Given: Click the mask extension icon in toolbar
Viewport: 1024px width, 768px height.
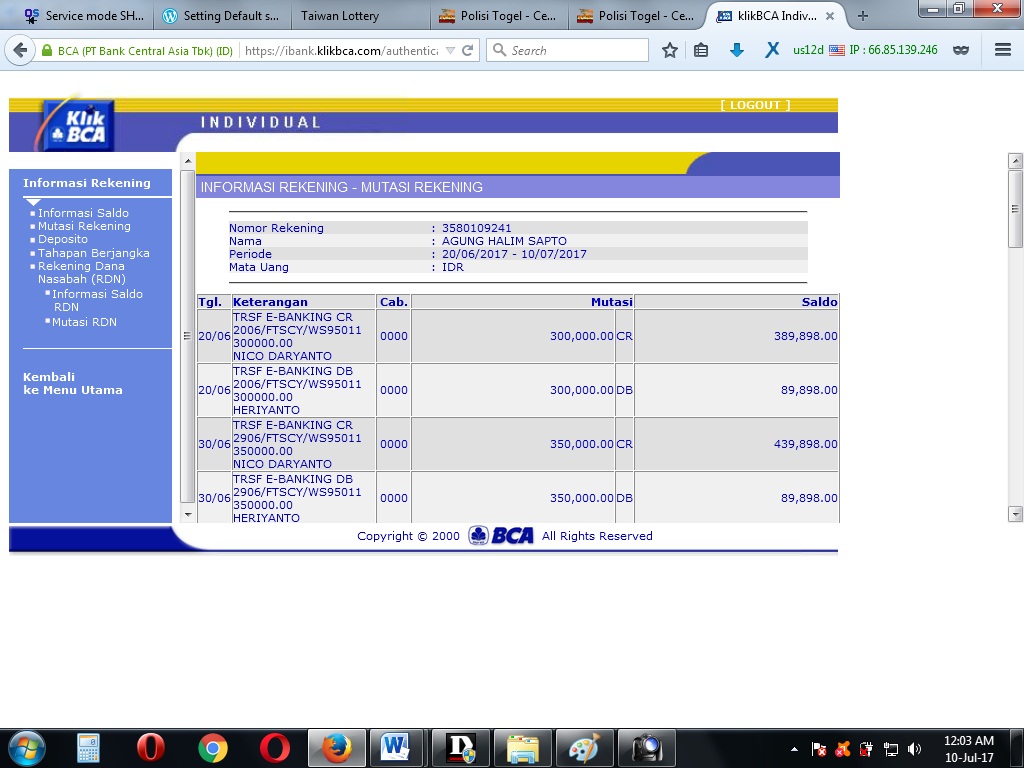Looking at the screenshot, I should 961,50.
